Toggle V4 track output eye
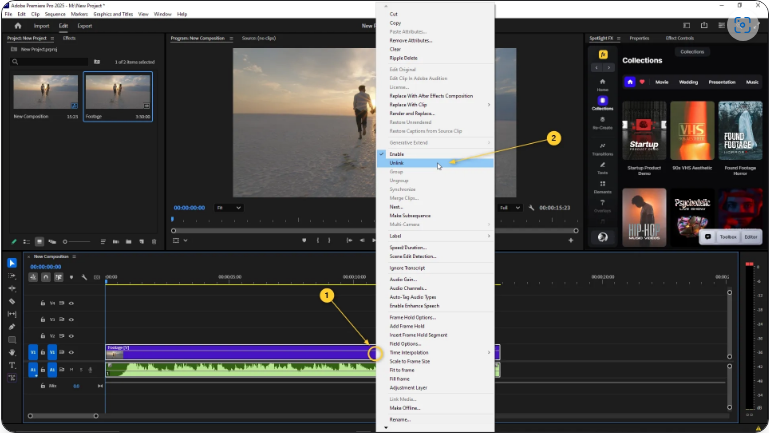The width and height of the screenshot is (769, 433). [x=71, y=304]
